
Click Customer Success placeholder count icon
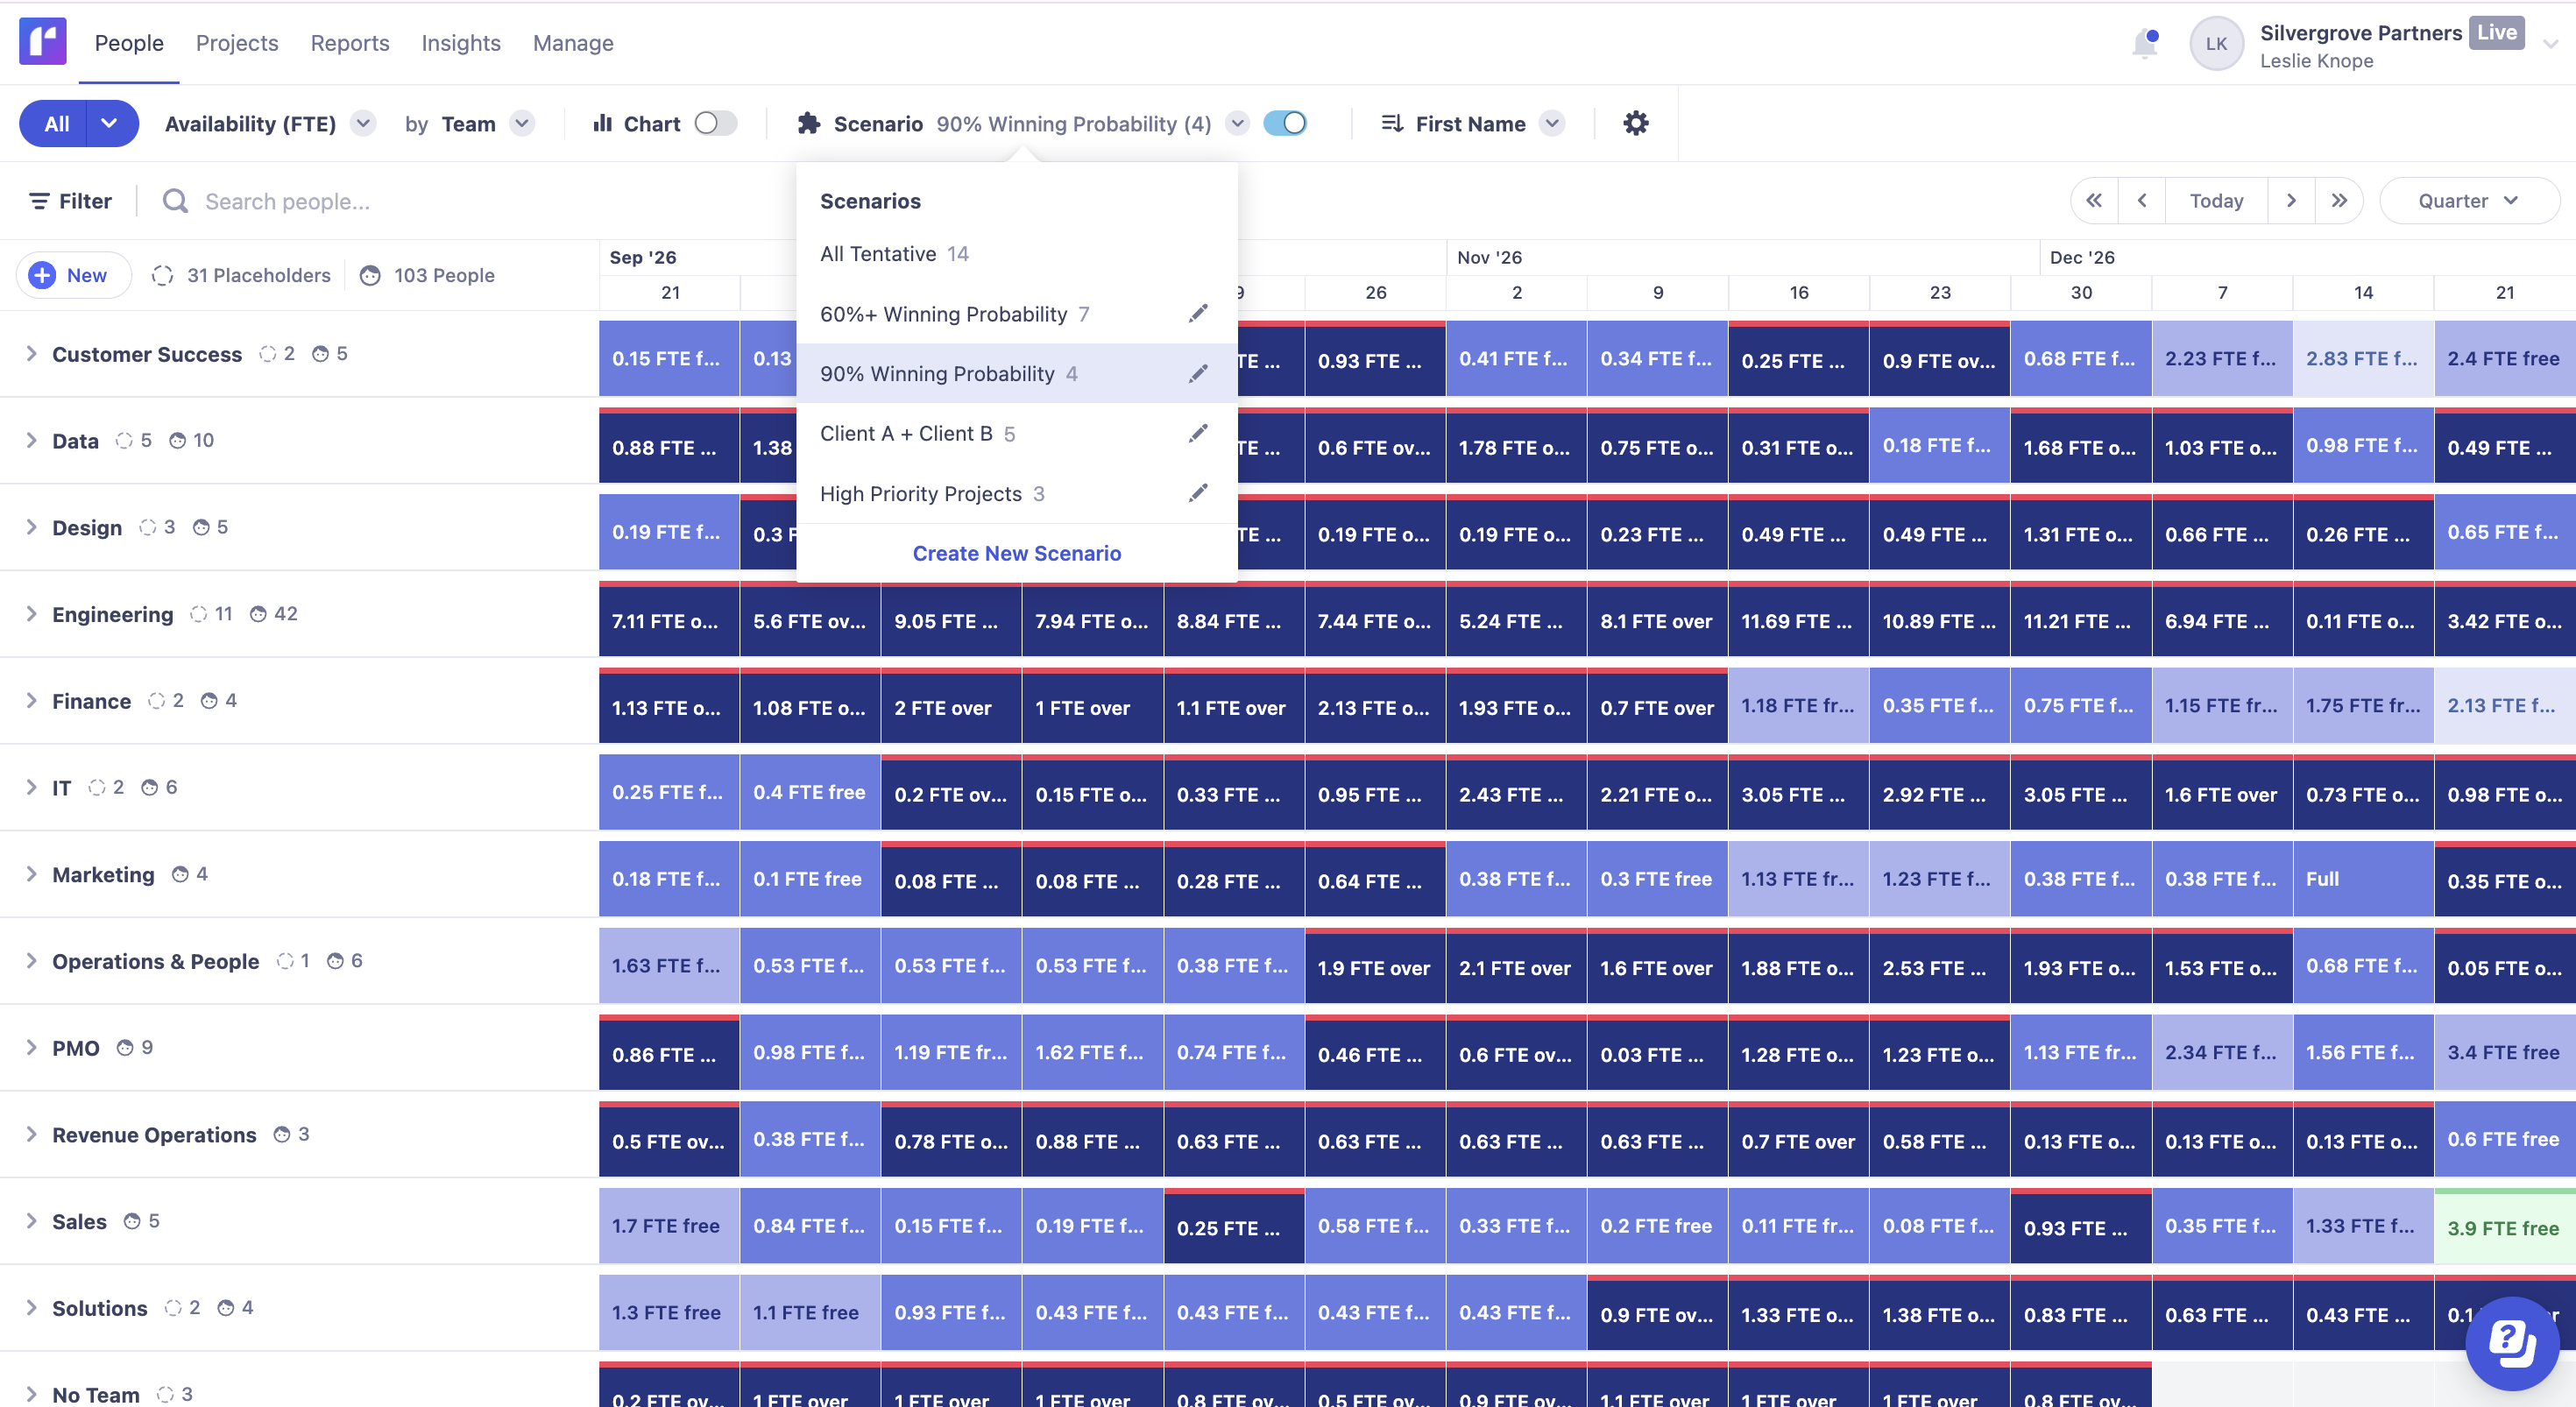click(x=267, y=354)
